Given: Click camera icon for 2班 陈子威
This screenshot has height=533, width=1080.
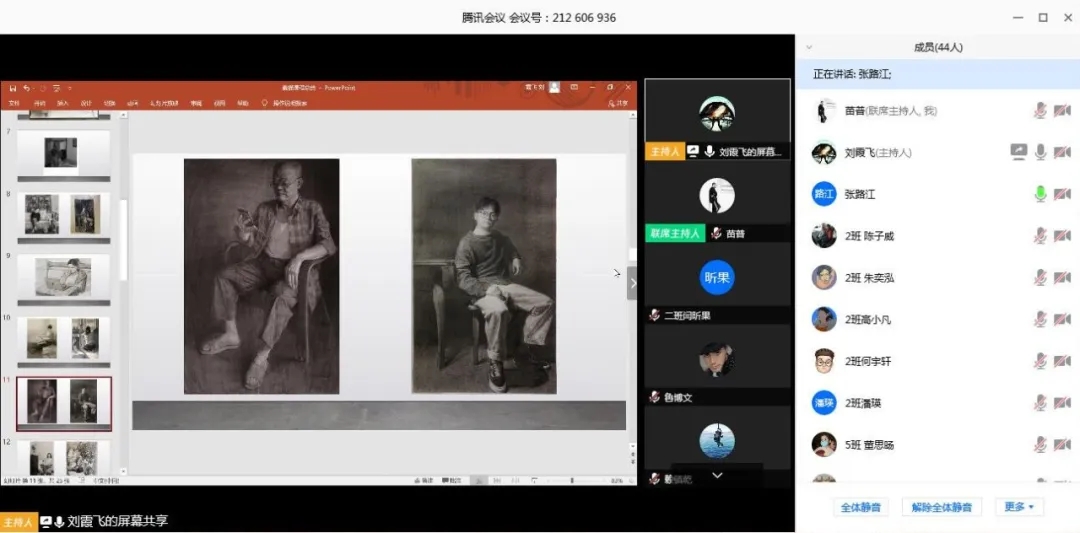Looking at the screenshot, I should (1062, 236).
